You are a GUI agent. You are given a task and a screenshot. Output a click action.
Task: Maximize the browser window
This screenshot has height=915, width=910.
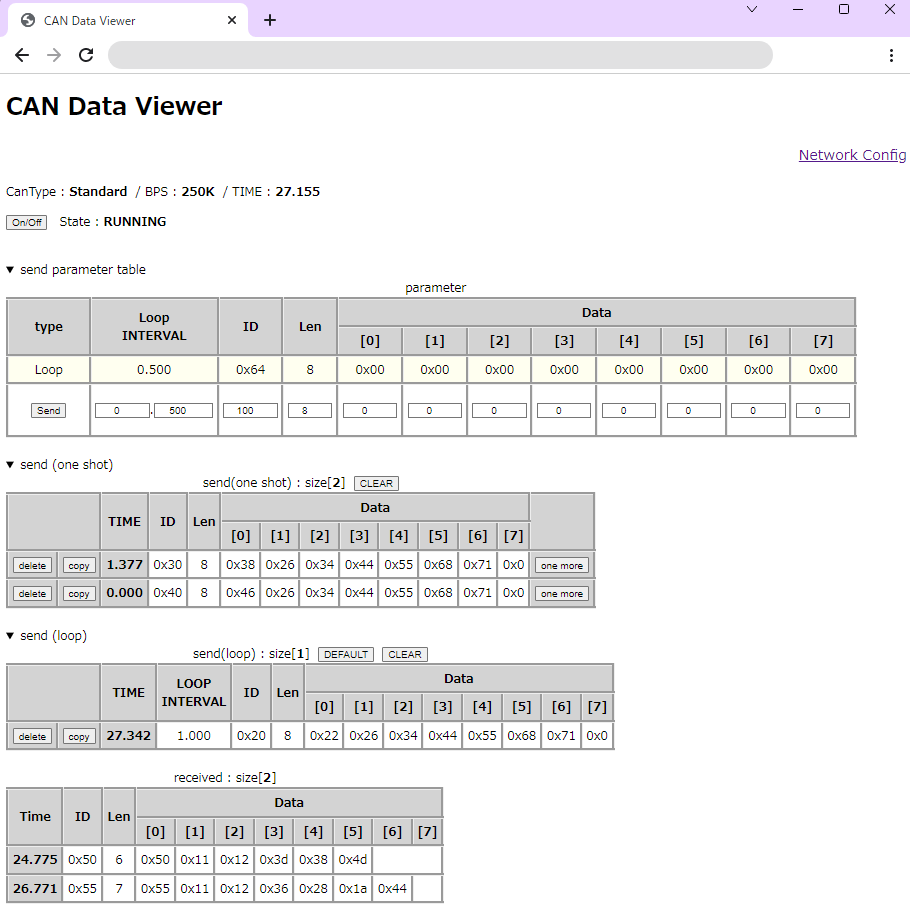tap(843, 9)
